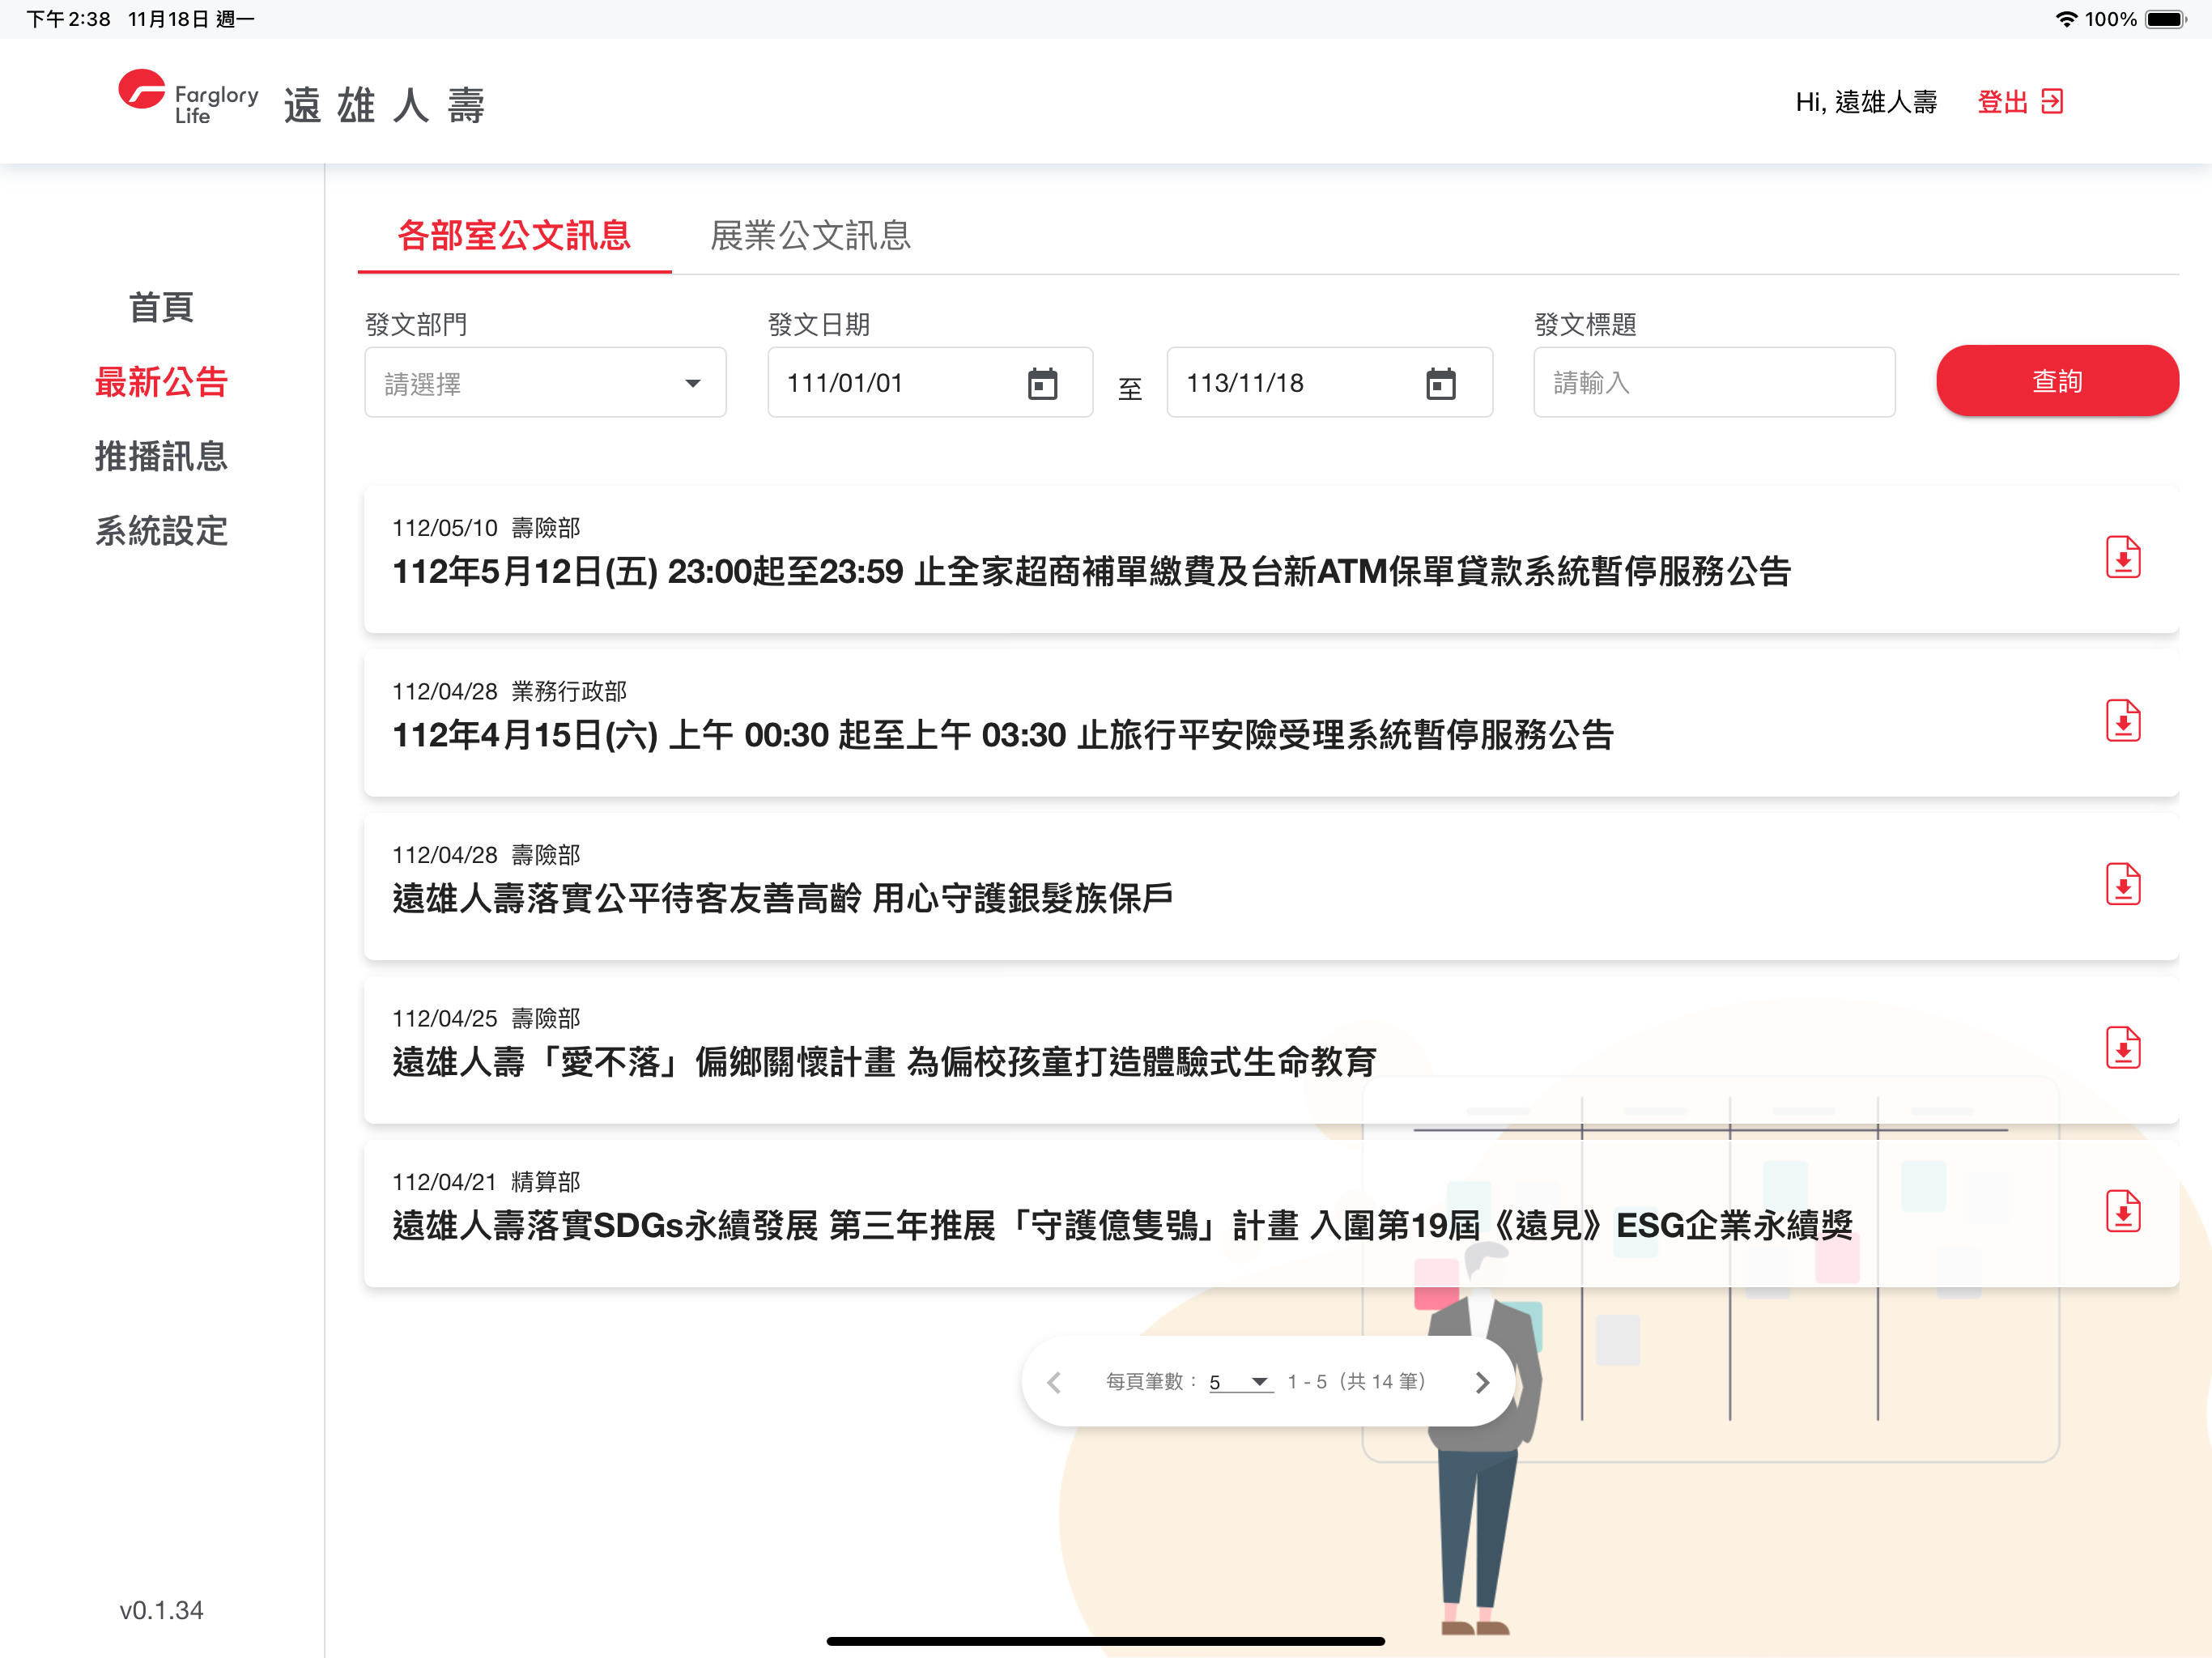Screen dimensions: 2212x1658
Task: Download the 112/05/10 壽險部 announcement file
Action: [x=2122, y=558]
